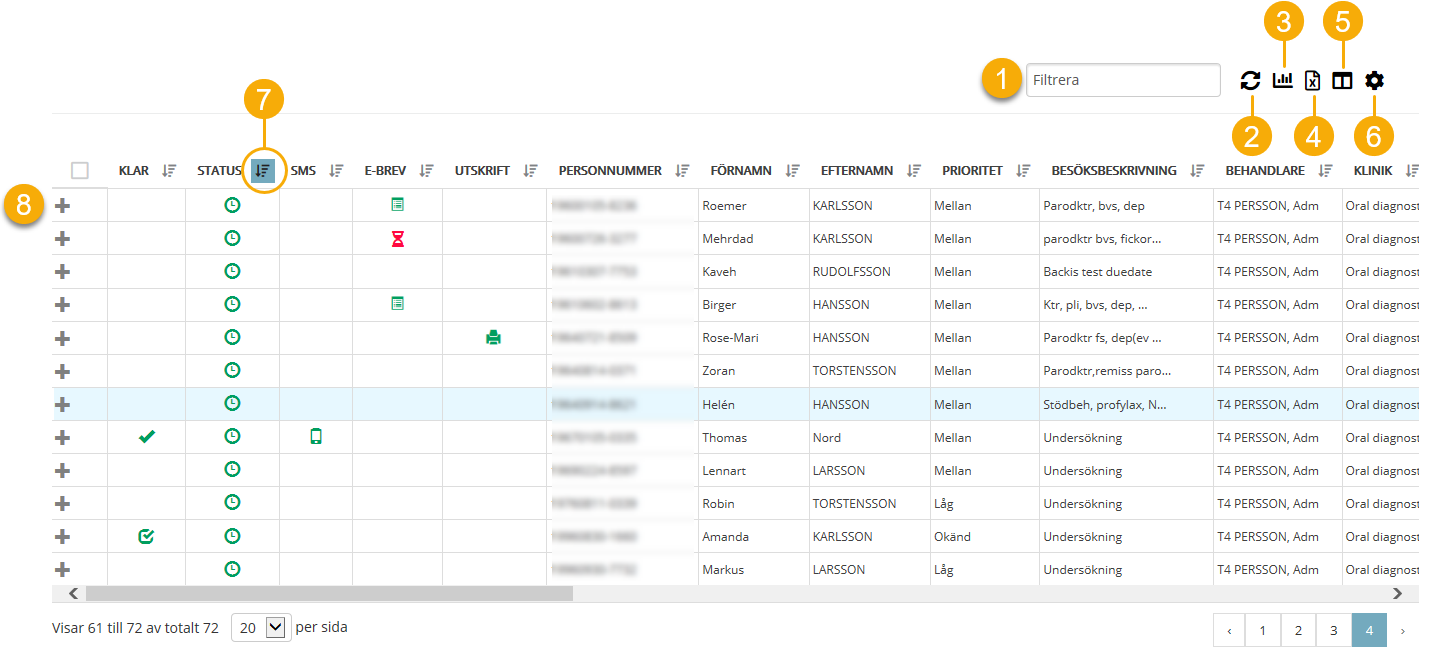Toggle the select-all checkbox in header

tap(80, 171)
